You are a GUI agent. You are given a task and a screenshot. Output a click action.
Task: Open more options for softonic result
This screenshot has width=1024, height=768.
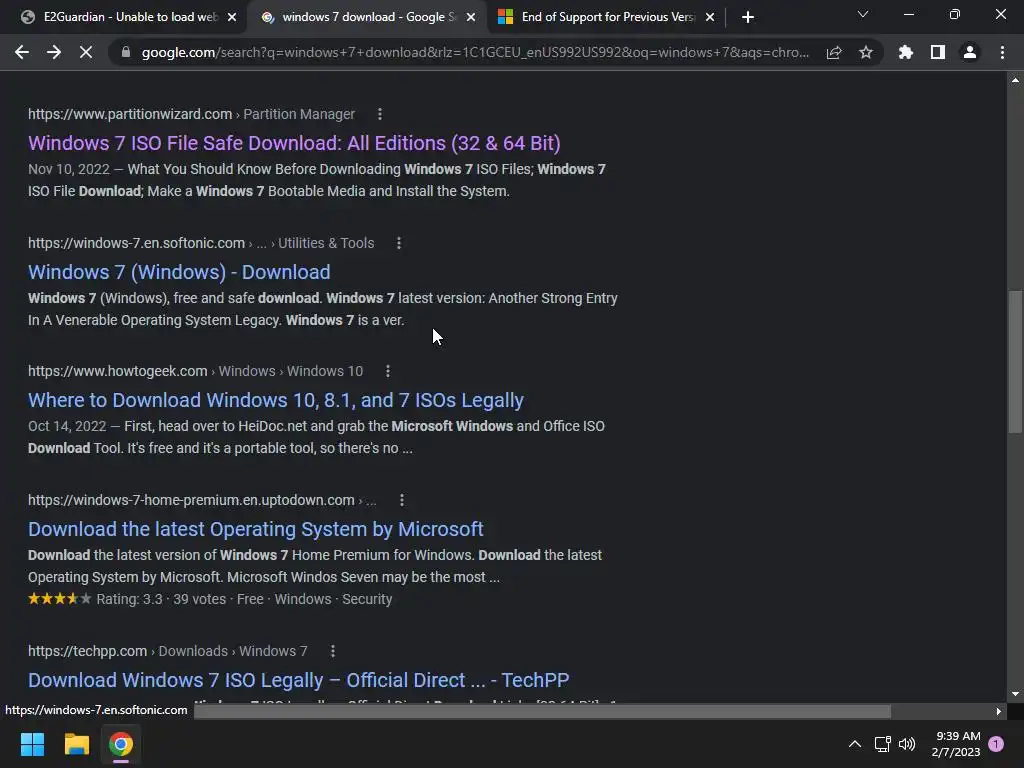coord(399,243)
